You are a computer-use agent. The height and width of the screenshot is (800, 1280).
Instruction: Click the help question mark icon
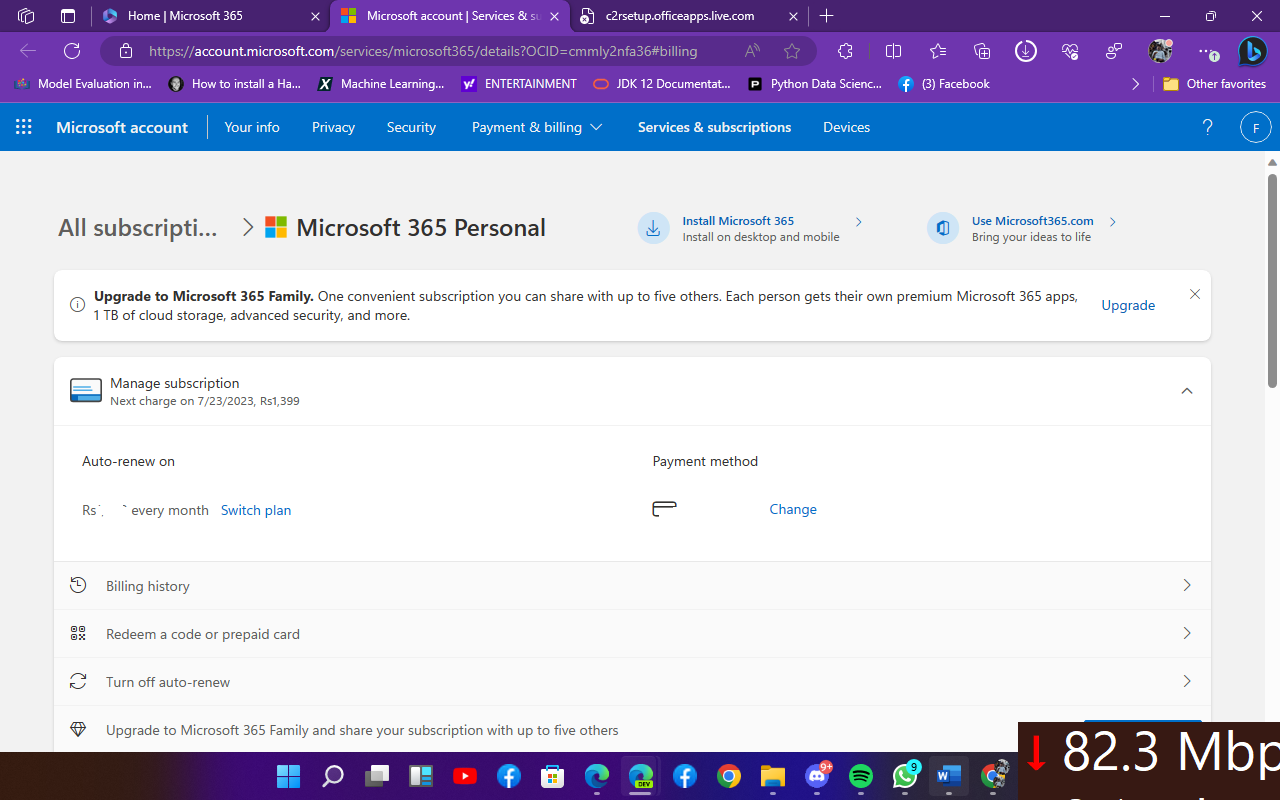pyautogui.click(x=1207, y=127)
